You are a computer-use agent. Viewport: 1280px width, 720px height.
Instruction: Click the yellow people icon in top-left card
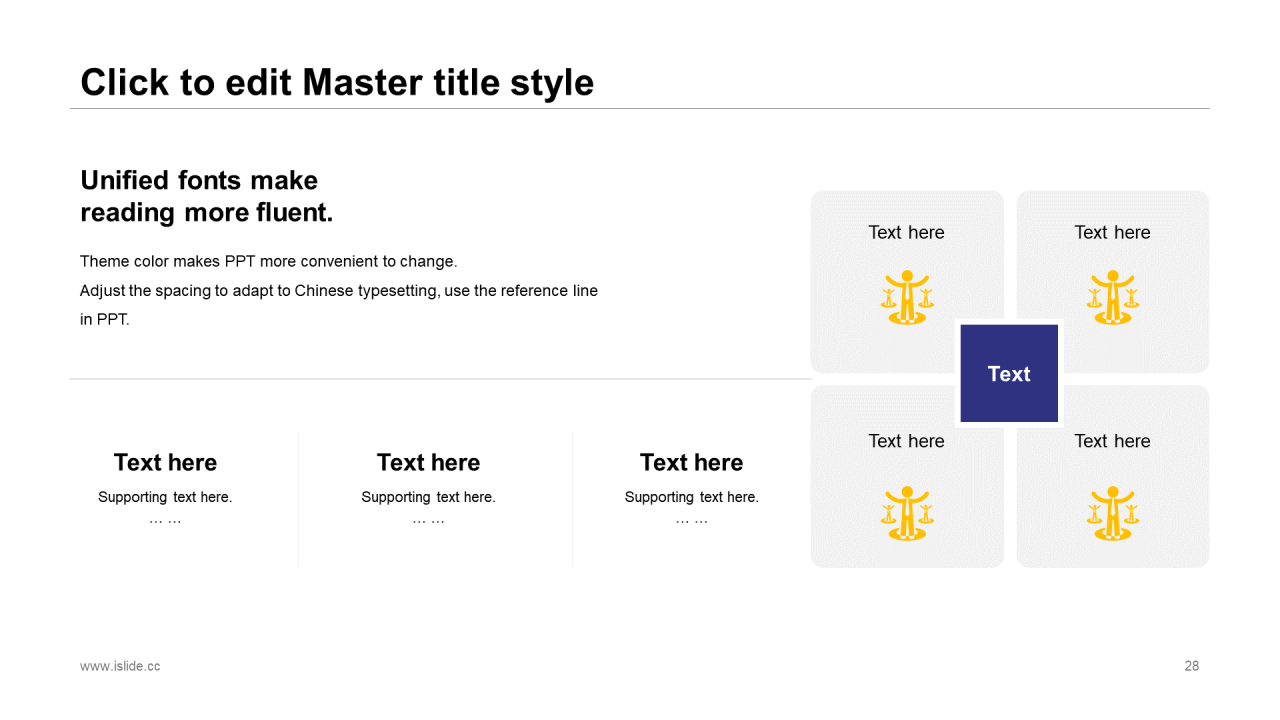907,297
